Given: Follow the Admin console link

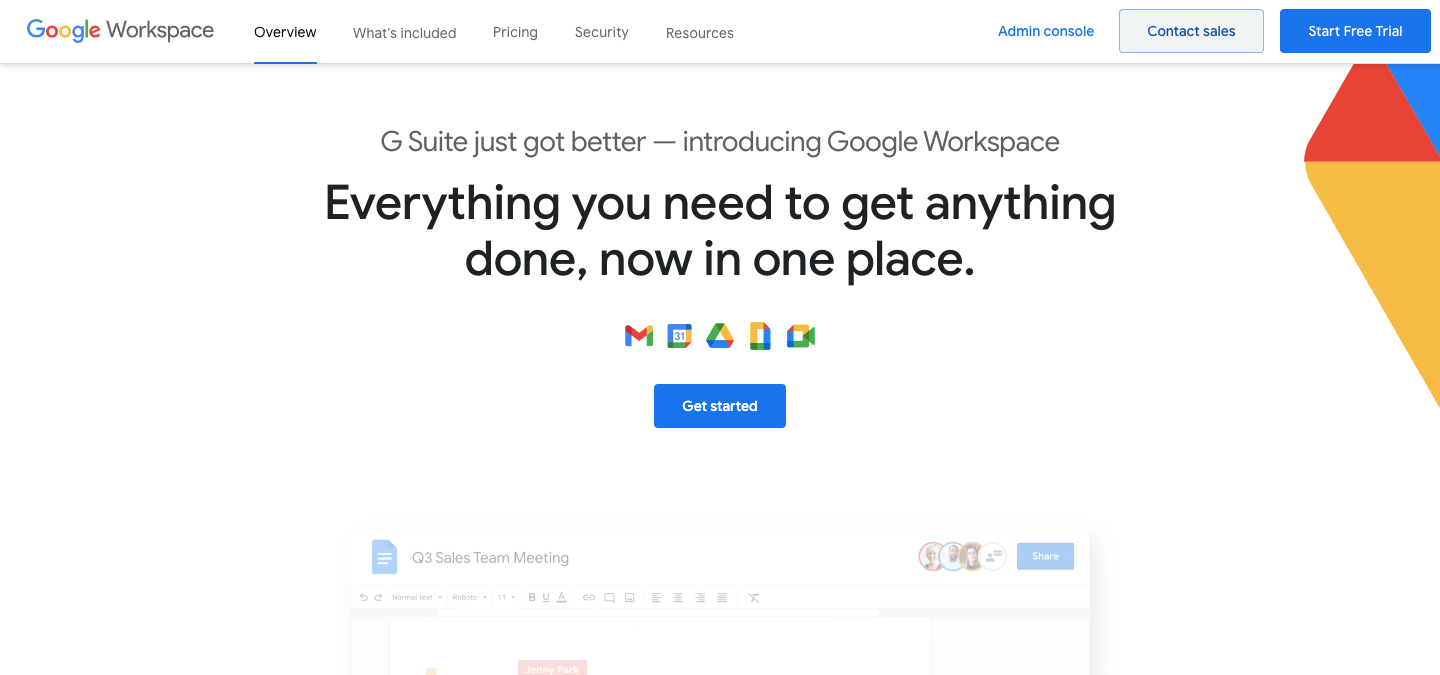Looking at the screenshot, I should click(x=1046, y=31).
